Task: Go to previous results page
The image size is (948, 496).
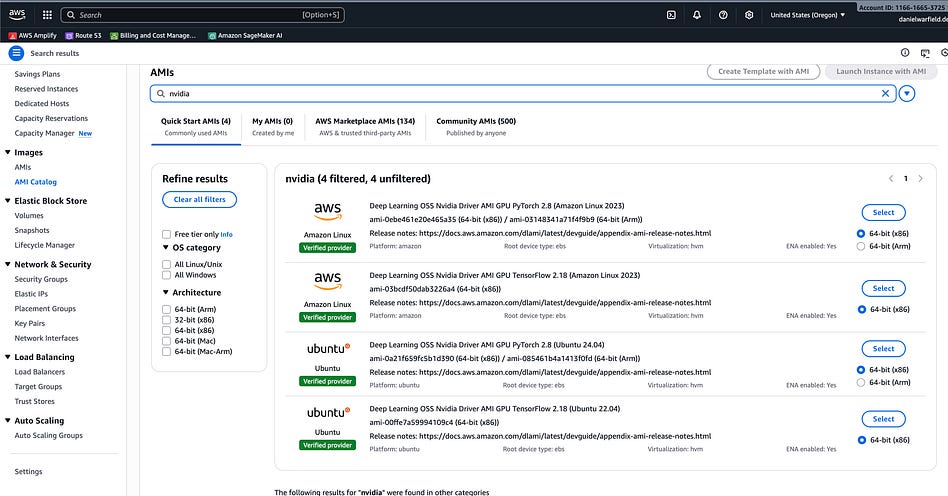Action: 891,178
